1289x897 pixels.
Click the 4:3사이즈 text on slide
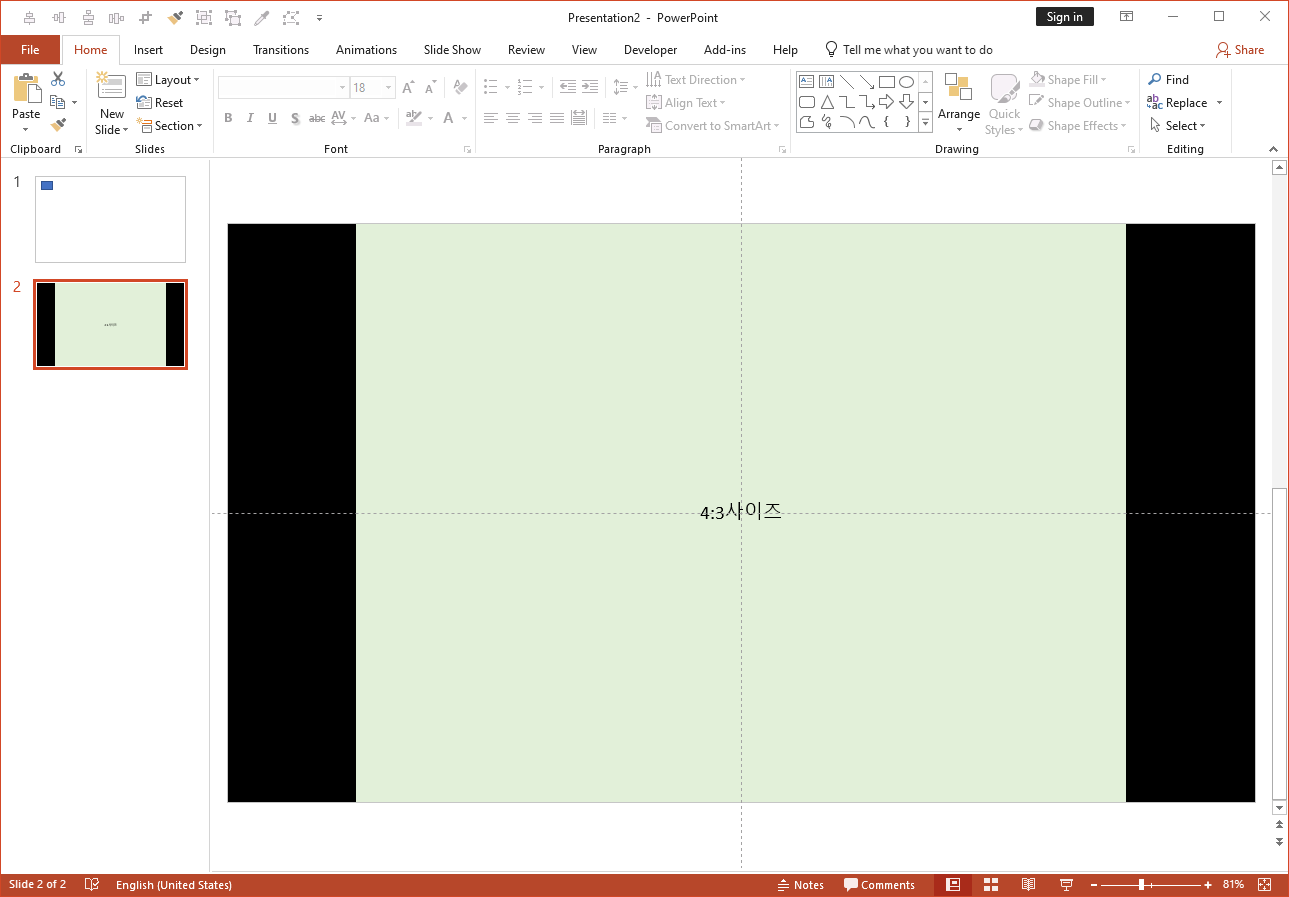tap(741, 512)
